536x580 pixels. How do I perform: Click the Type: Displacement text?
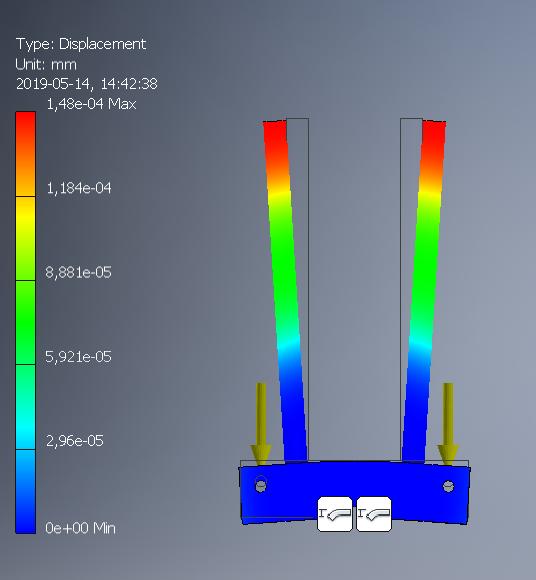81,44
